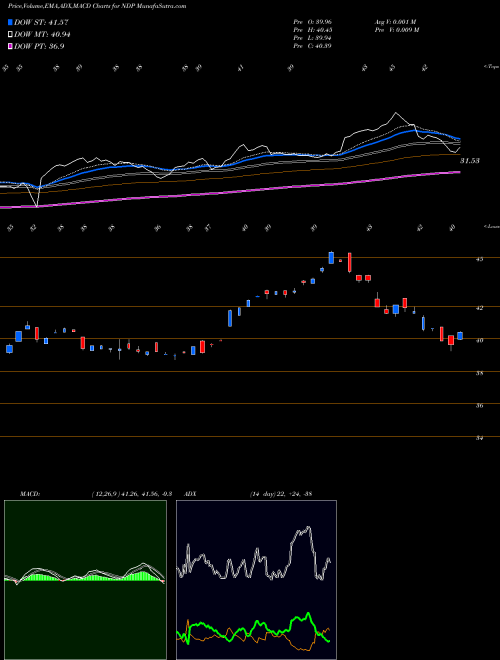The image size is (500, 660).
Task: Click the 'Pre L: 39.94' value
Action: coord(313,38)
